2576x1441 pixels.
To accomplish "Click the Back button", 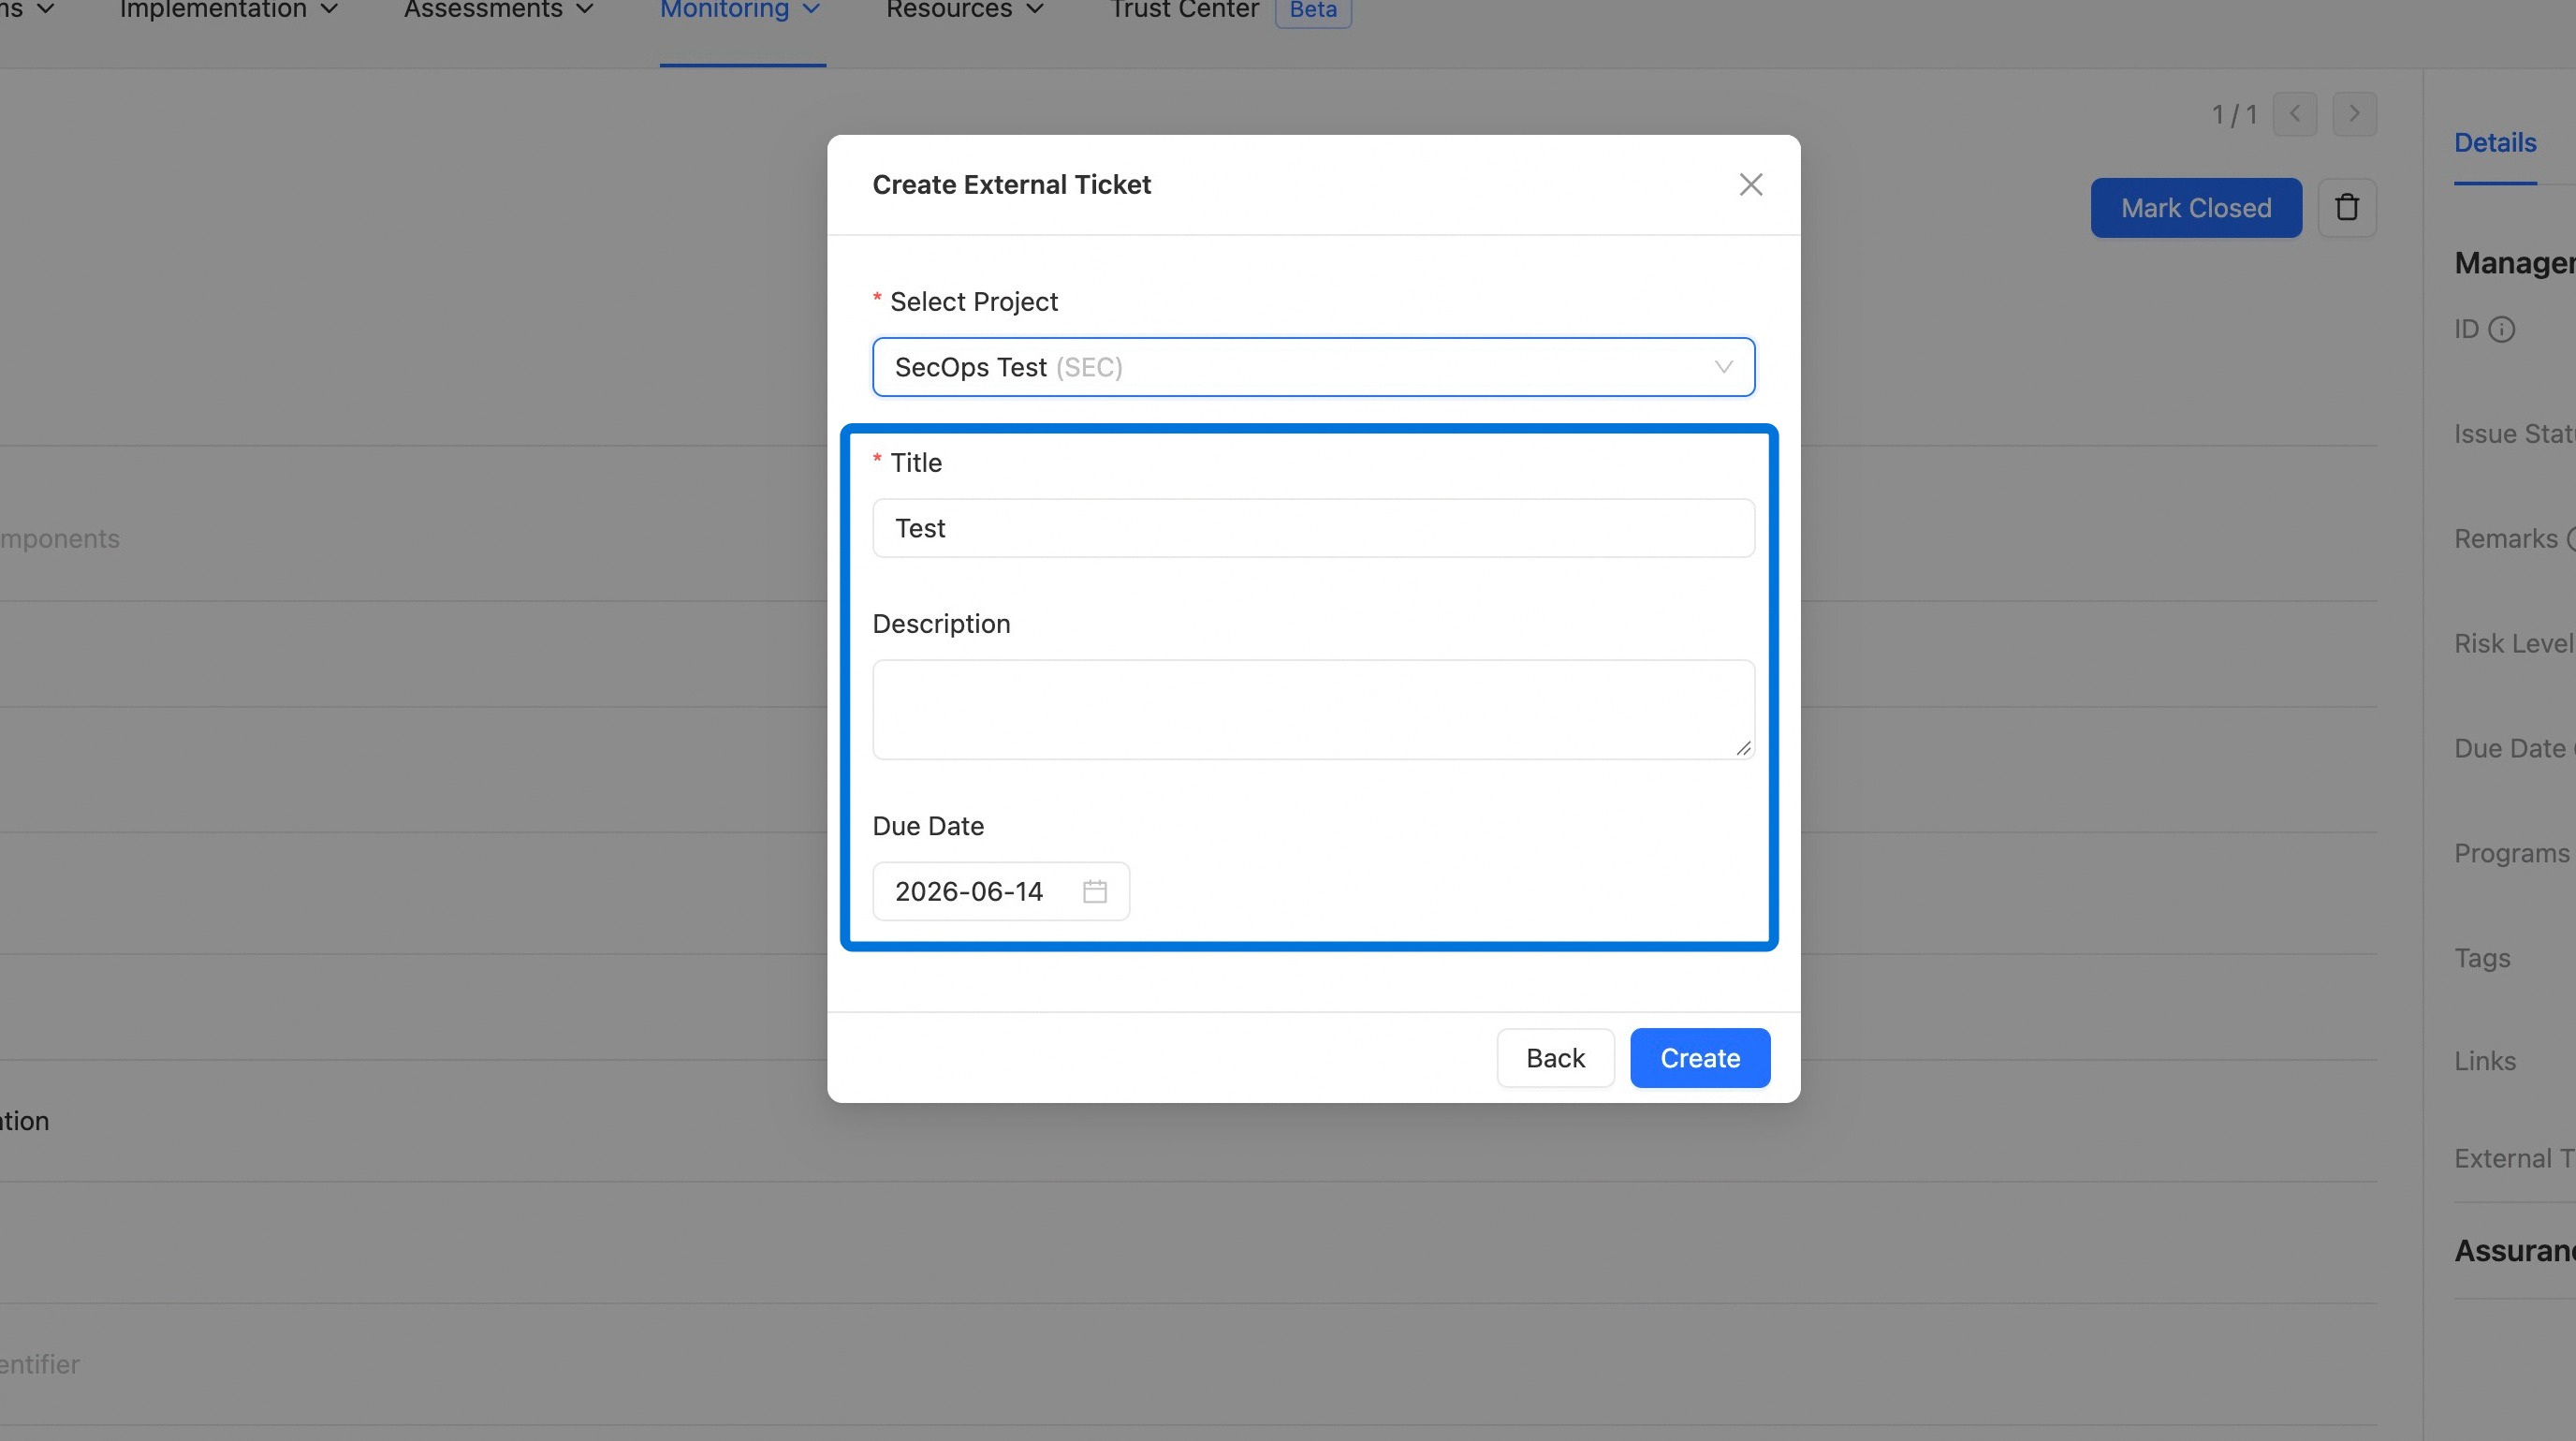I will pyautogui.click(x=1555, y=1058).
